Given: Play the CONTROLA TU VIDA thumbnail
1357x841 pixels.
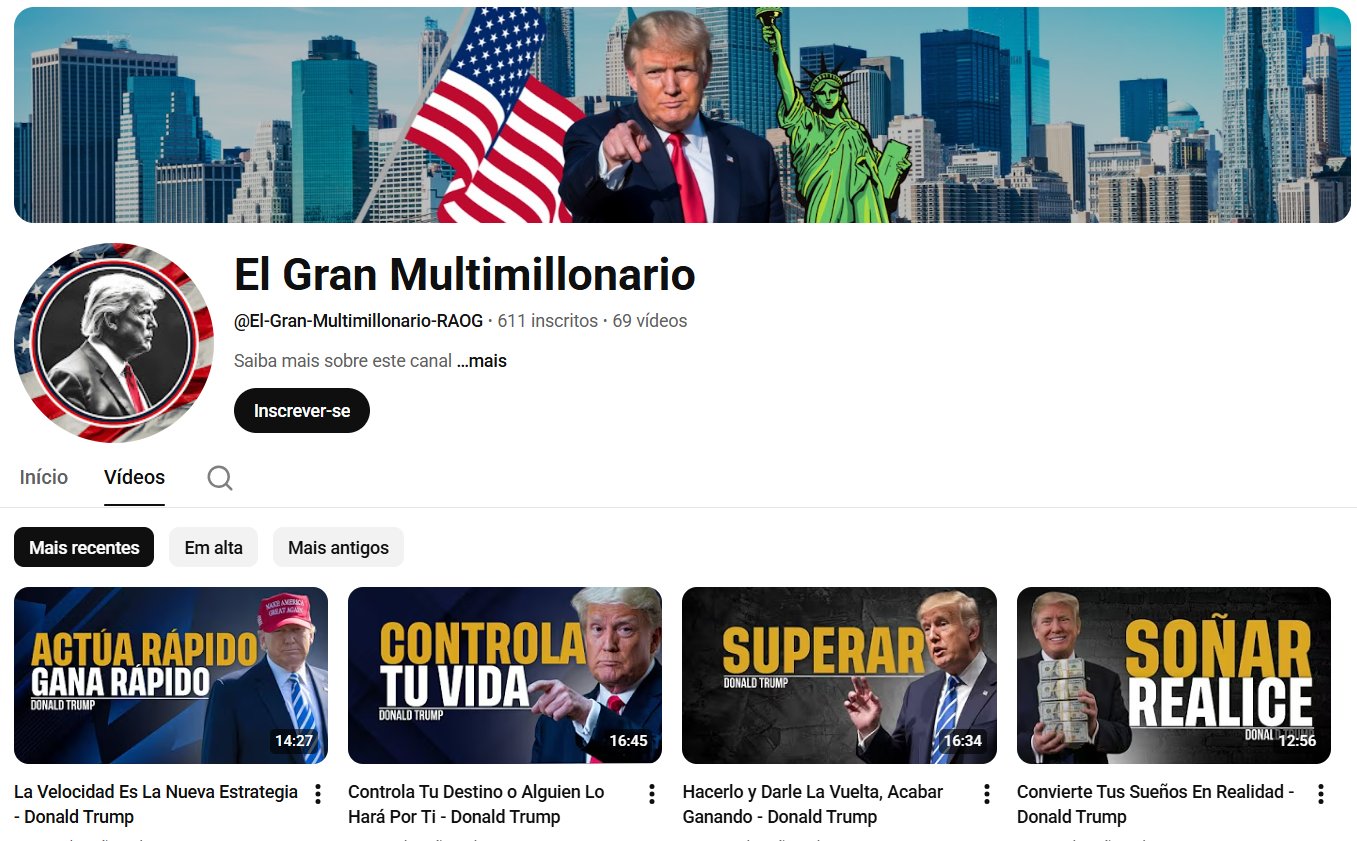Looking at the screenshot, I should coord(505,675).
